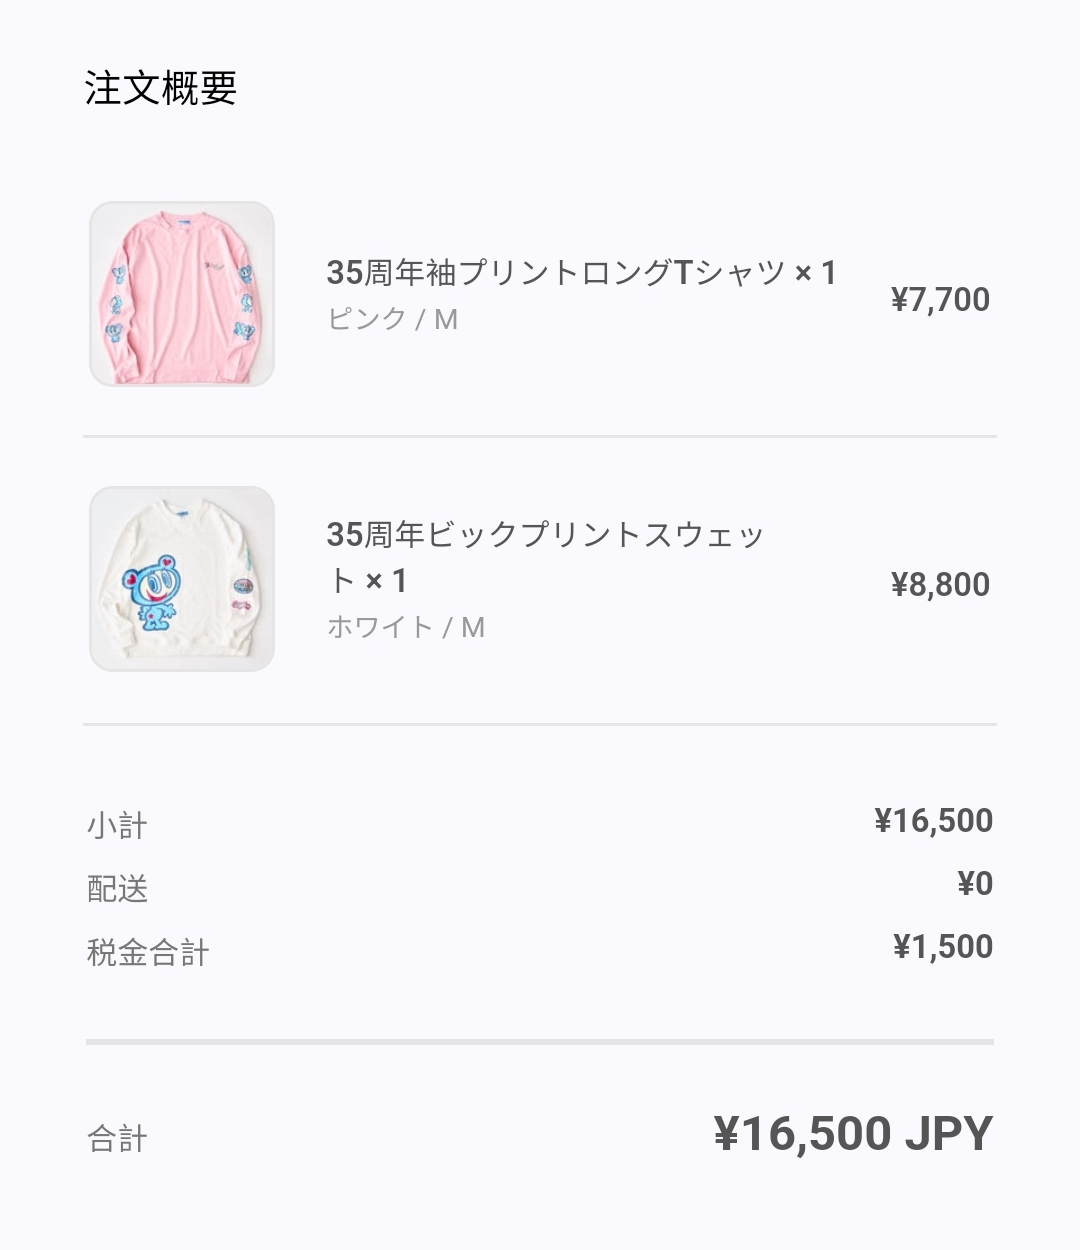Click the ¥16,500 JPY grand total
Image resolution: width=1080 pixels, height=1250 pixels.
pos(853,1134)
